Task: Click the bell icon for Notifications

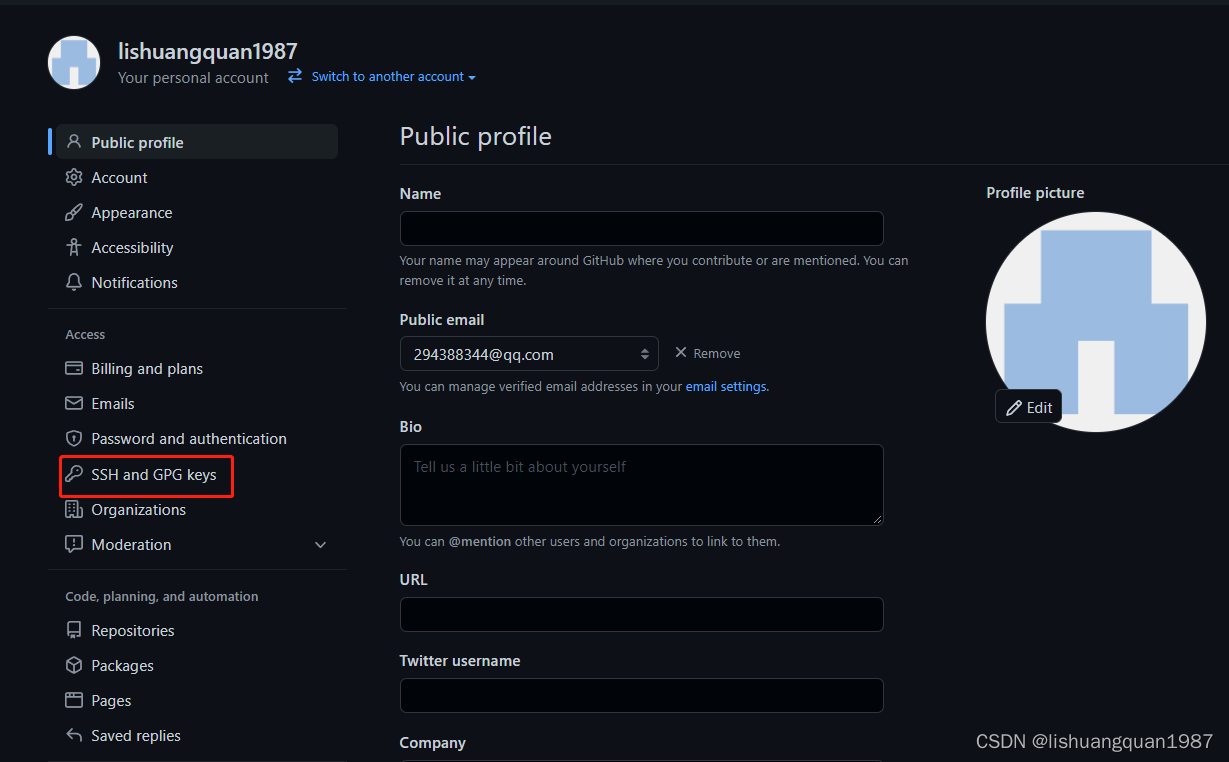Action: tap(73, 283)
